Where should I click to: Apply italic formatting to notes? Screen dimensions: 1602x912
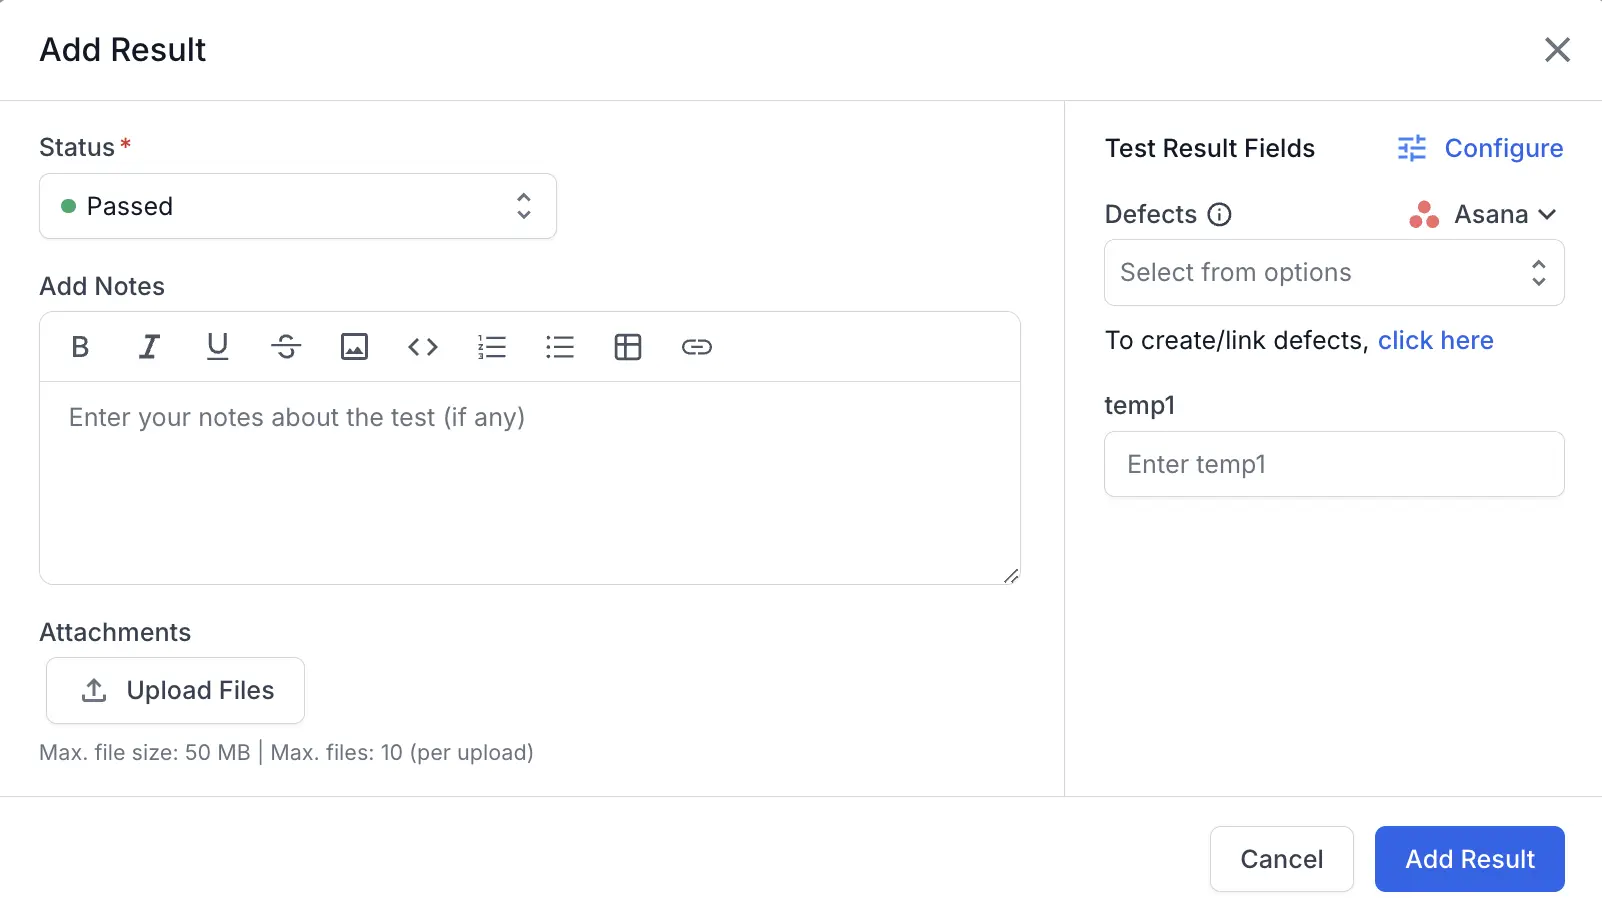tap(149, 347)
